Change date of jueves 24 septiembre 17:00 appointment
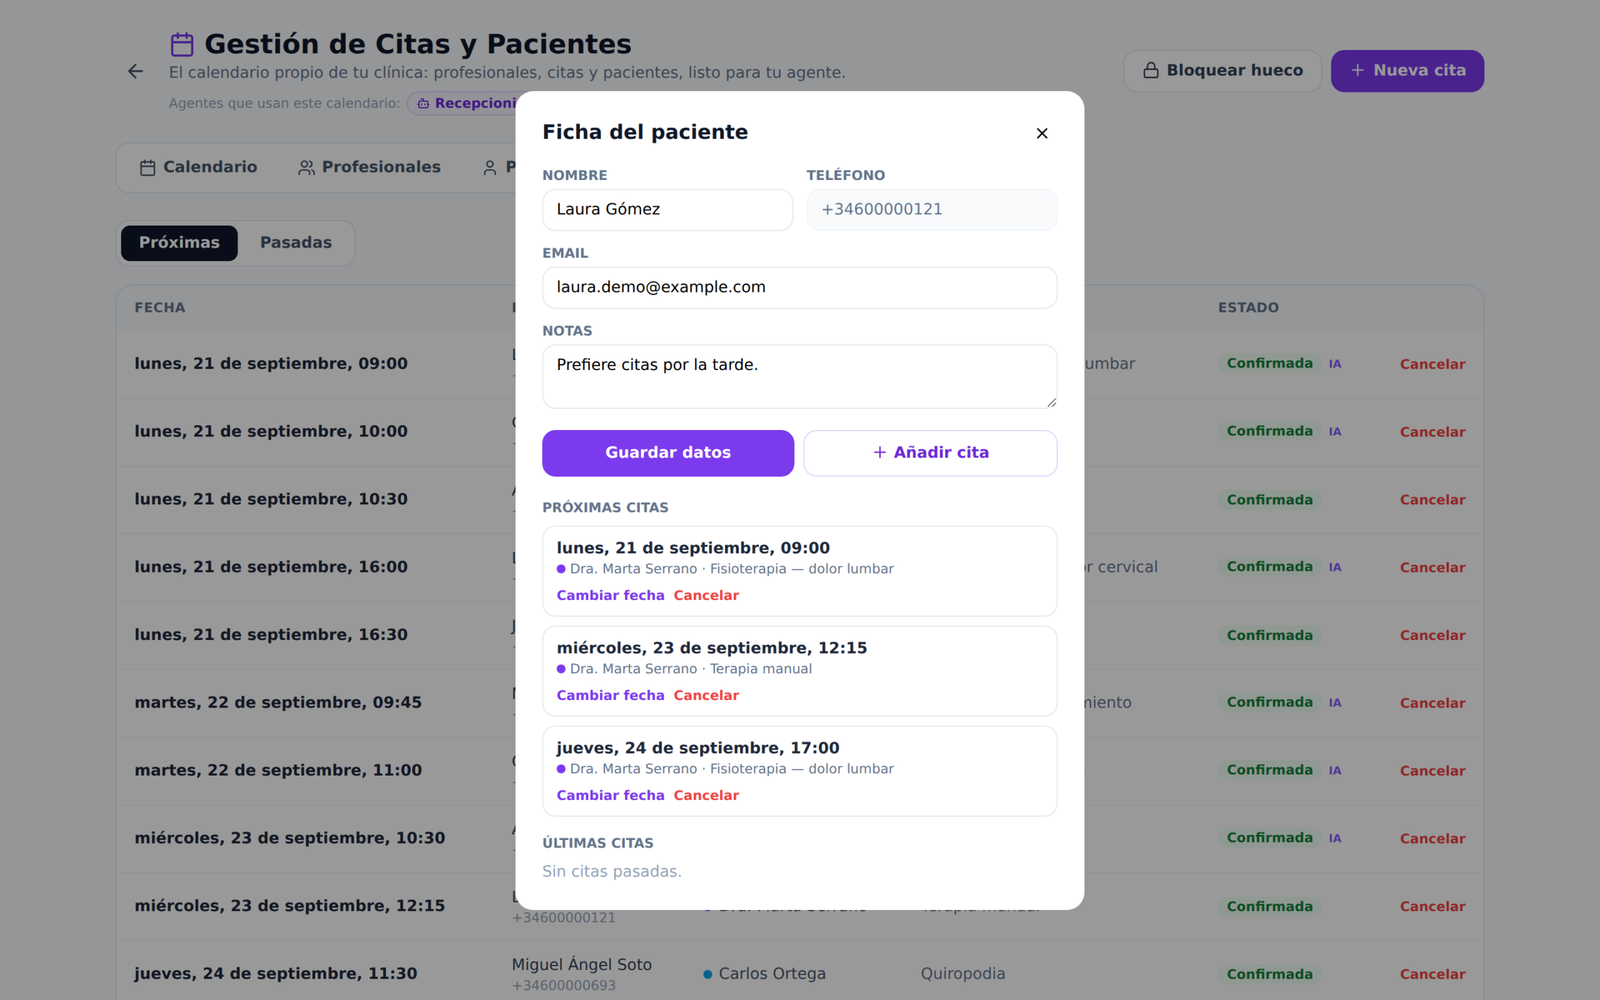Screen dimensions: 1600x1000 (x=610, y=795)
